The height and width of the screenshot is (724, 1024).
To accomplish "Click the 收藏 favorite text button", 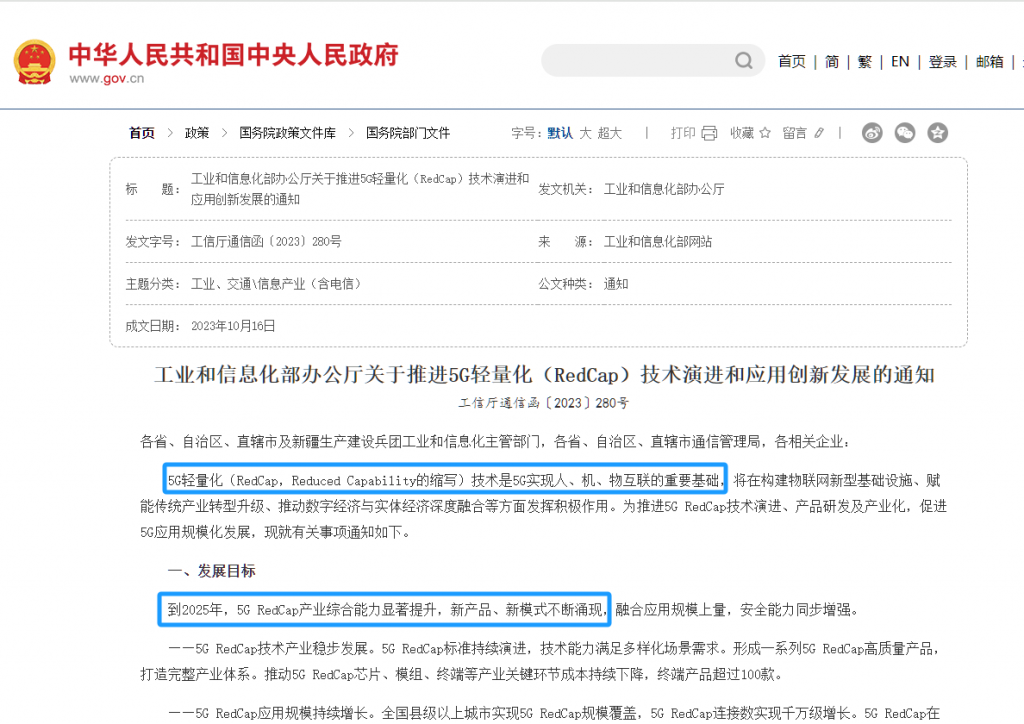I will pyautogui.click(x=742, y=133).
